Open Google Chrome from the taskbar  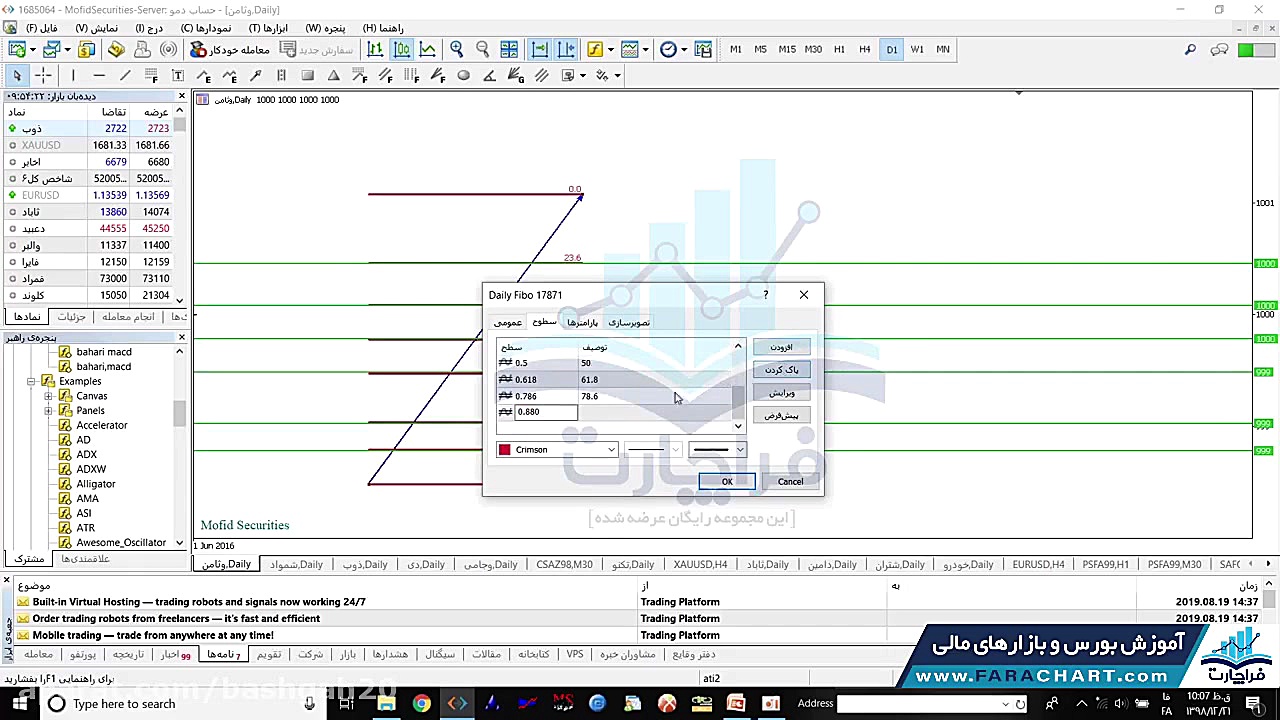coord(421,704)
